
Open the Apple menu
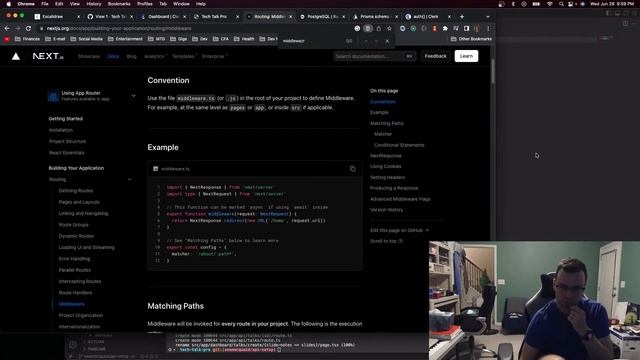pyautogui.click(x=9, y=4)
